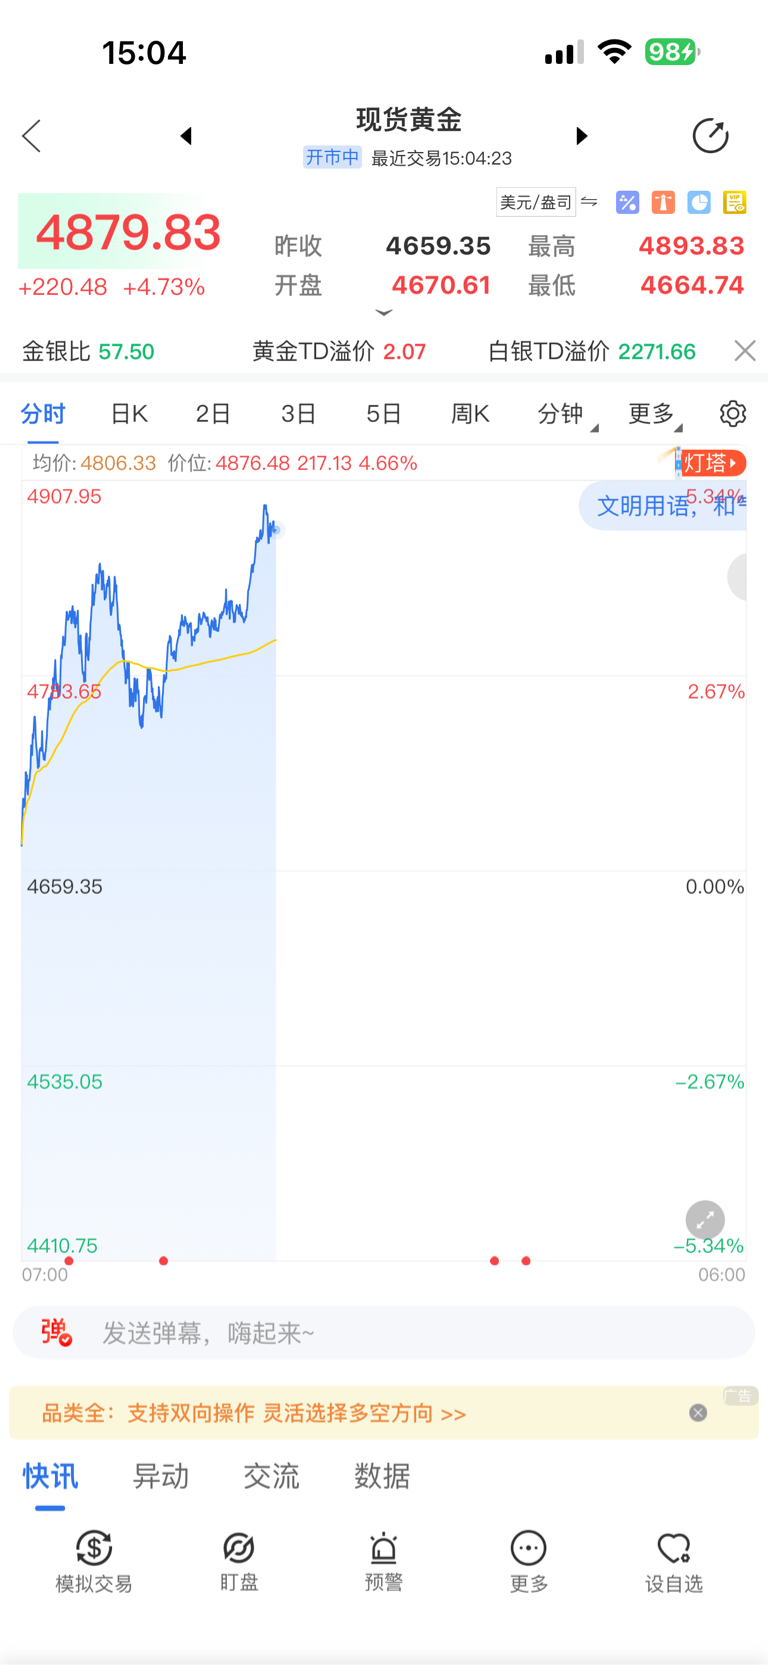The image size is (768, 1665).
Task: Open 模拟交易 simulated trading
Action: click(x=94, y=1559)
